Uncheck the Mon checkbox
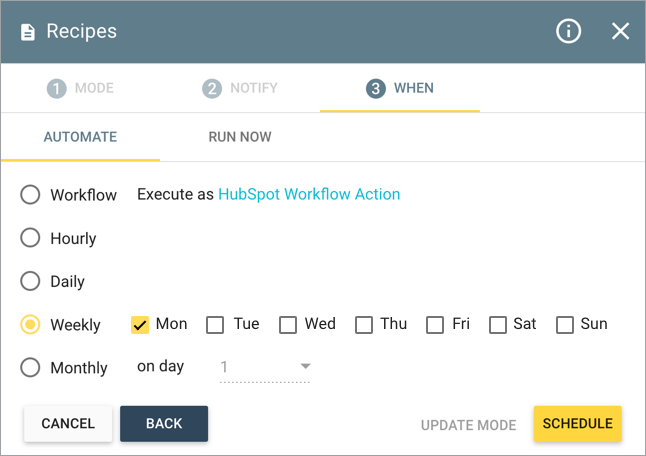This screenshot has height=456, width=646. click(140, 325)
